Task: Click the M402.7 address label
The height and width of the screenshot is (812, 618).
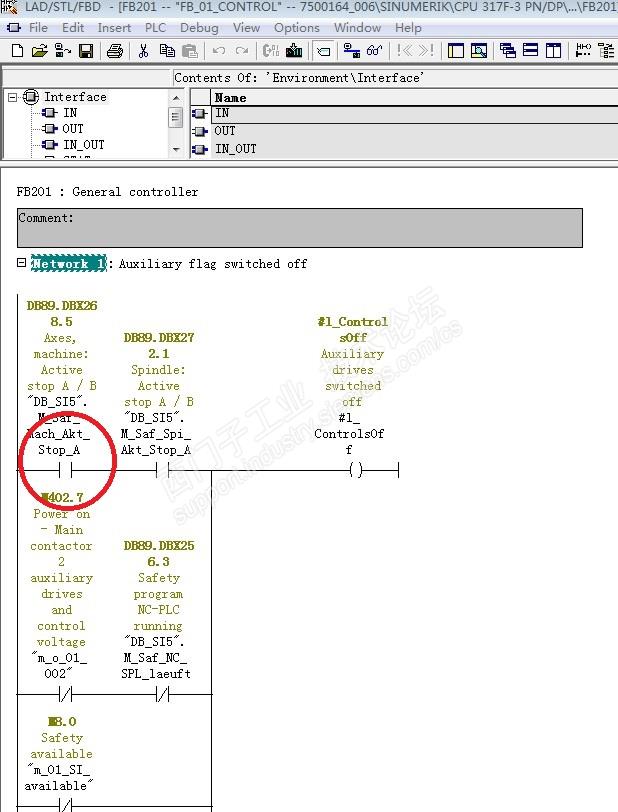Action: pyautogui.click(x=62, y=498)
